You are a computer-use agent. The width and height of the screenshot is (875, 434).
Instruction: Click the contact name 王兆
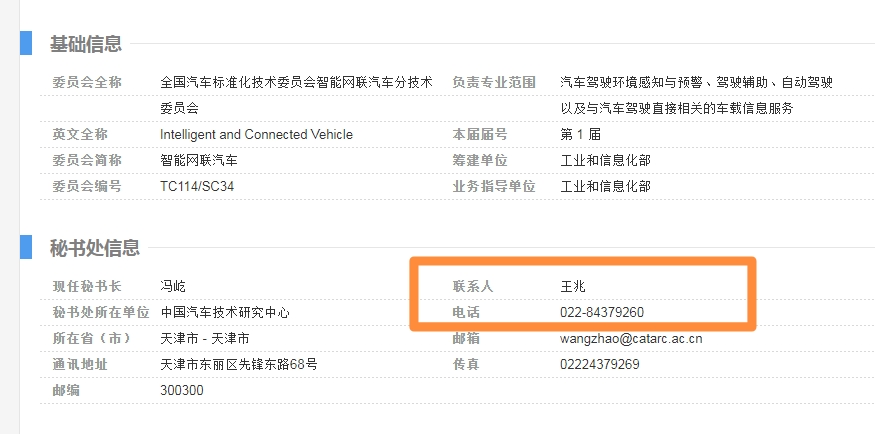pos(573,286)
